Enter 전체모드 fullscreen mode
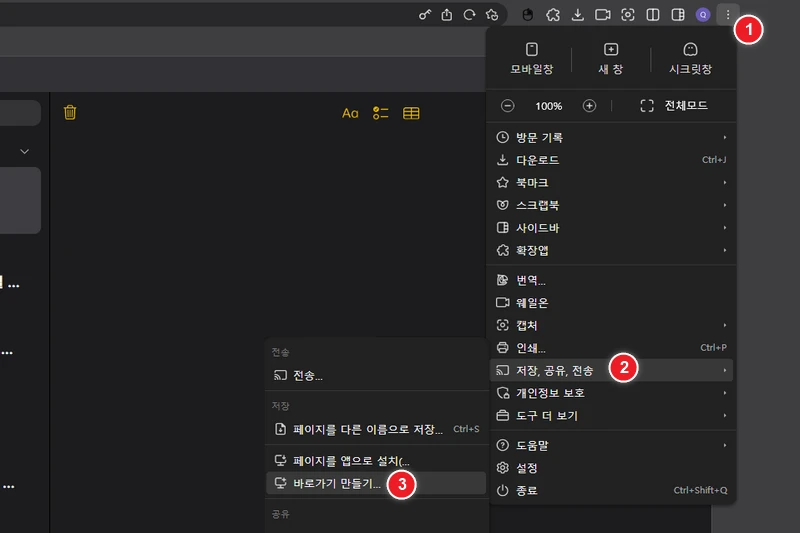Viewport: 800px width, 533px height. point(673,106)
